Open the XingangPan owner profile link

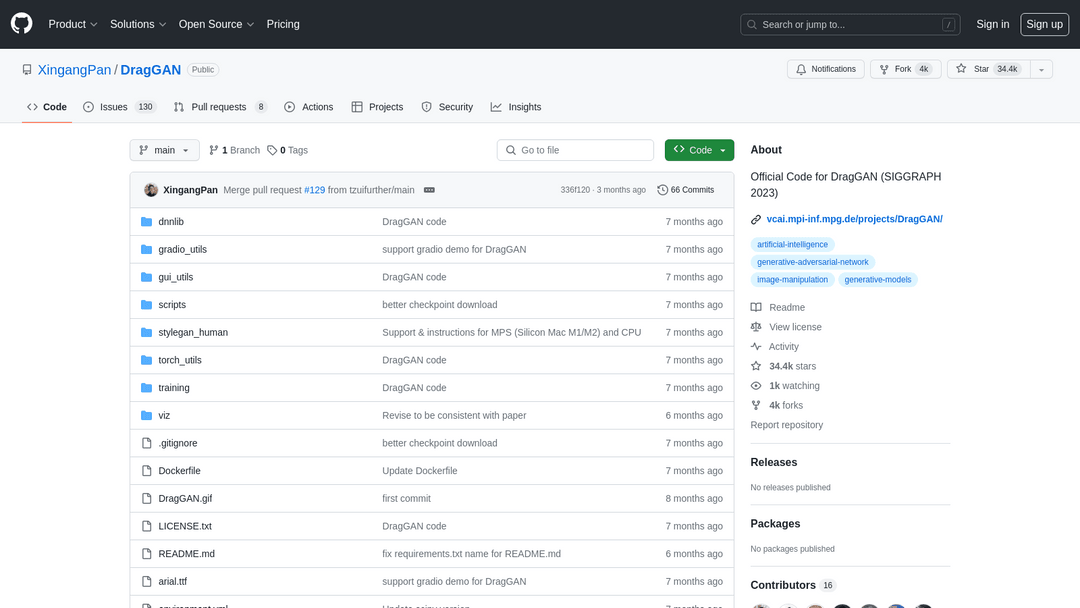(x=74, y=70)
